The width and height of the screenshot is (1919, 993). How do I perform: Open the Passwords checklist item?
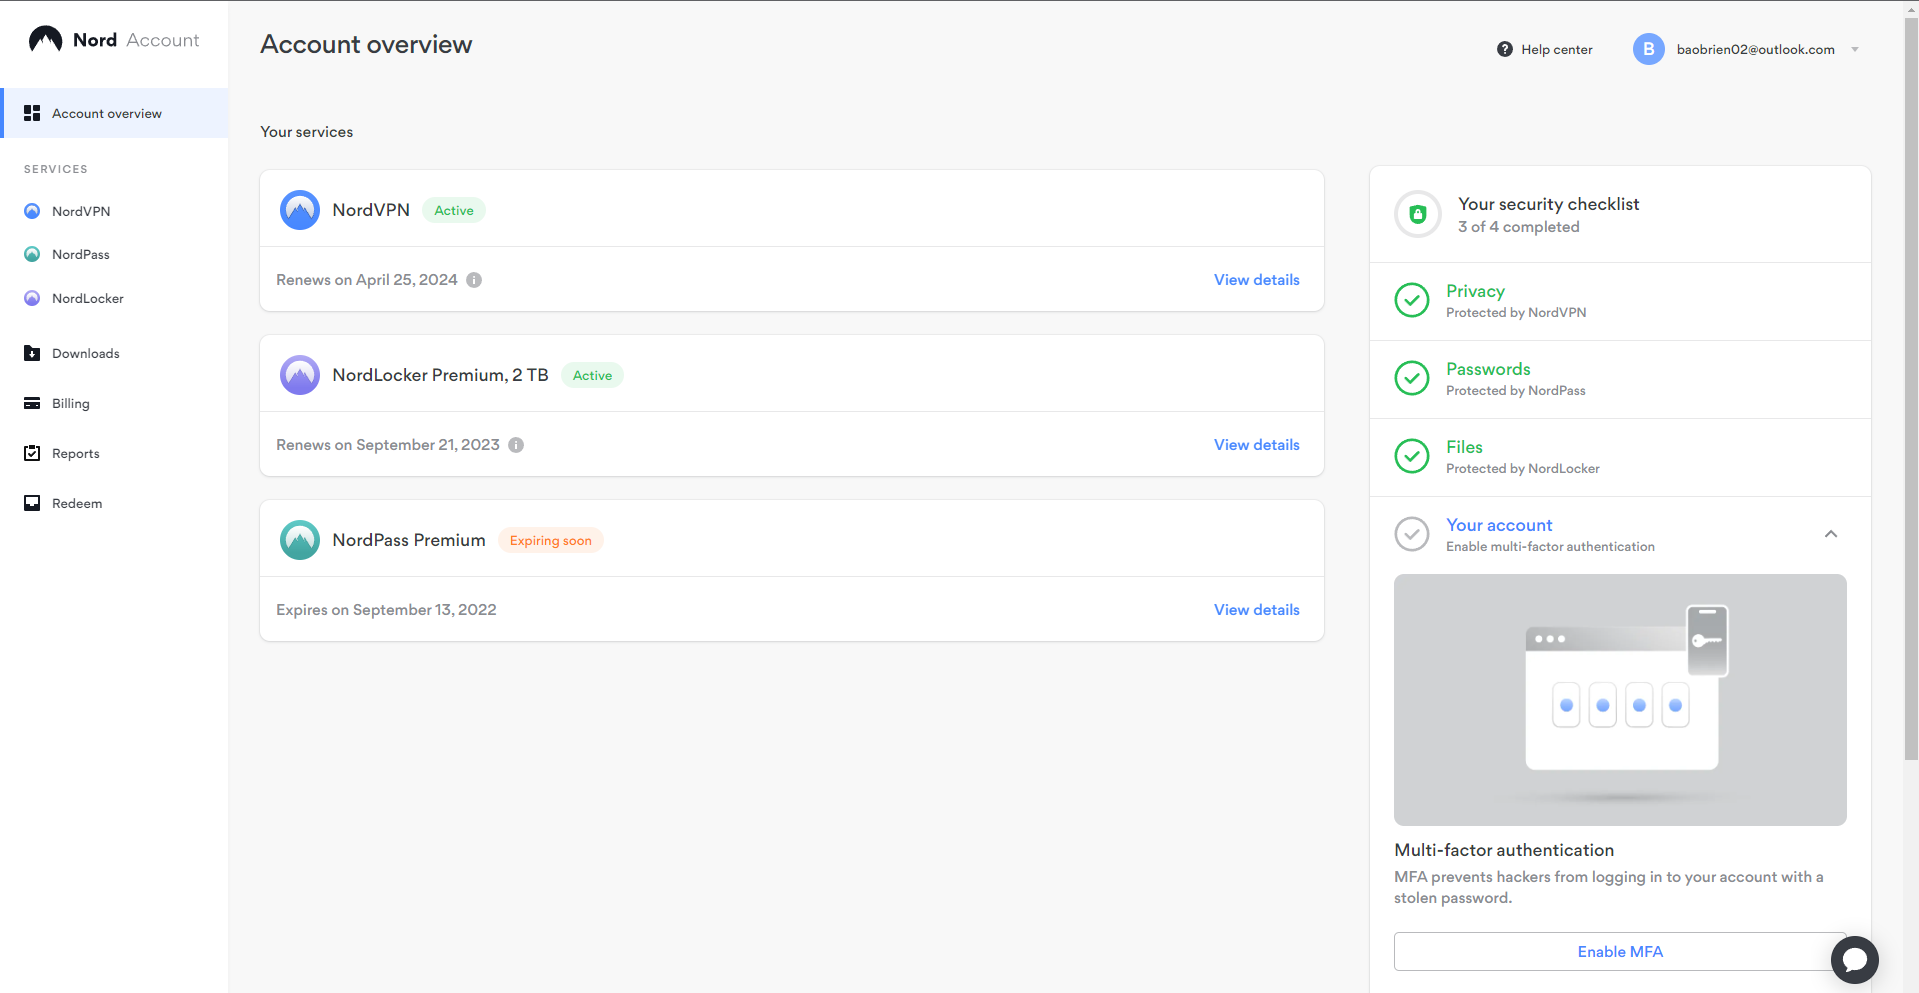click(x=1620, y=379)
